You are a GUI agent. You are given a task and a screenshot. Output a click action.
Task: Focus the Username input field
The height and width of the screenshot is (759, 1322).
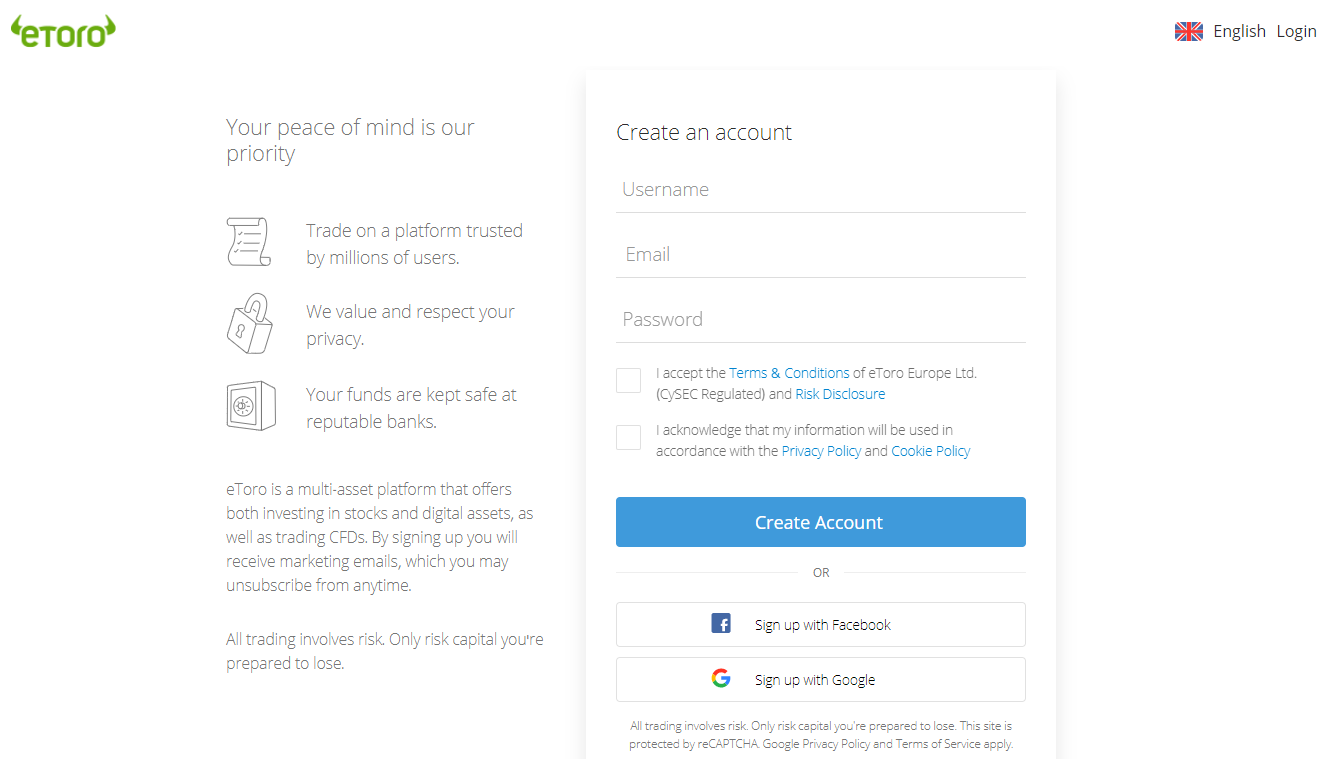[820, 190]
